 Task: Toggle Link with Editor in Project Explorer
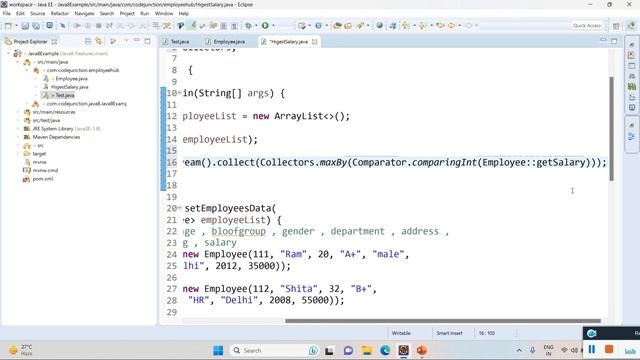(99, 41)
